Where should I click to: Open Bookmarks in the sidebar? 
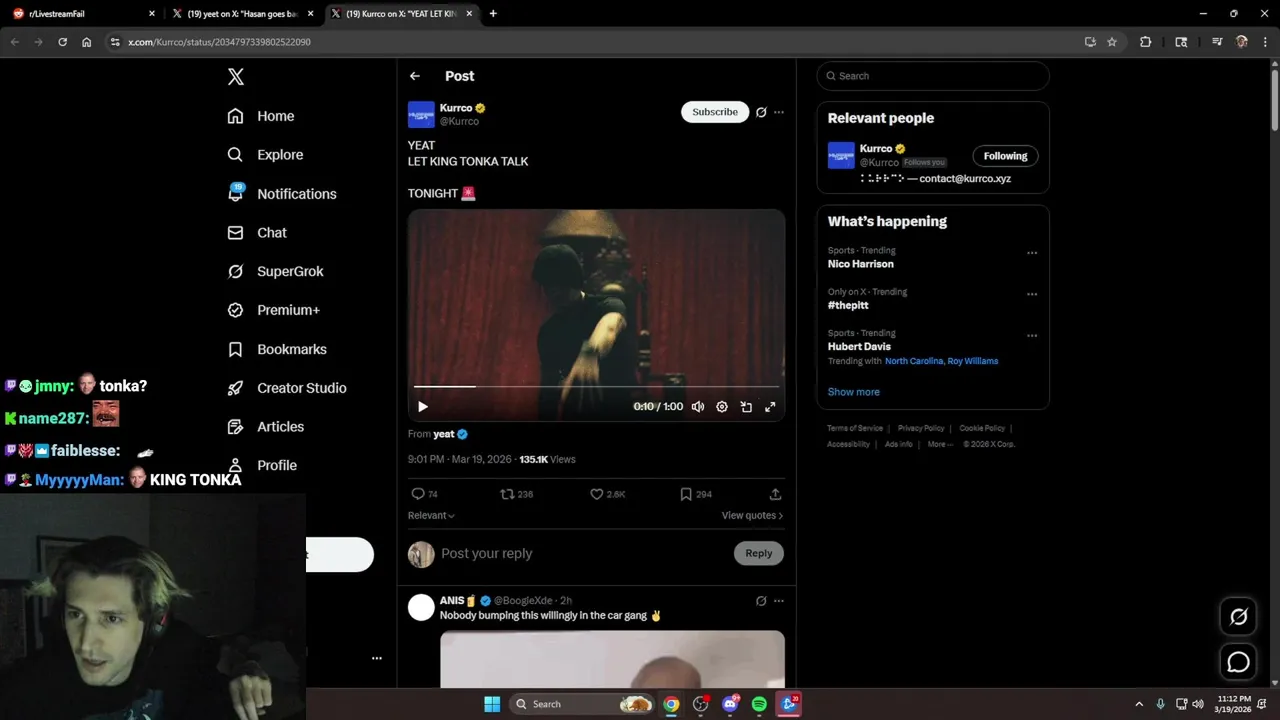pyautogui.click(x=277, y=349)
